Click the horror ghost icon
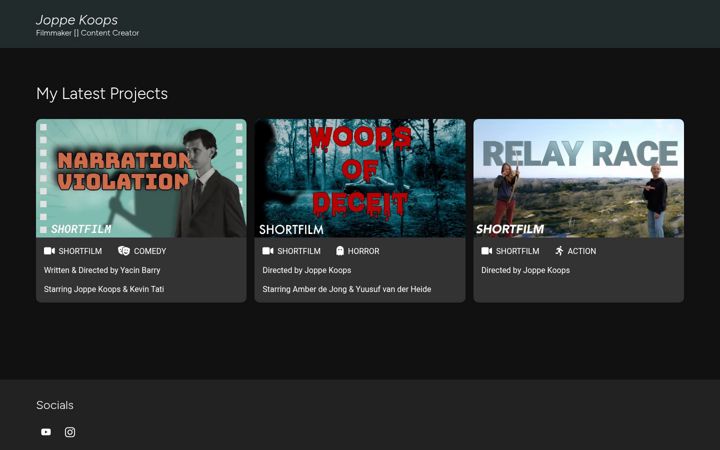 click(340, 251)
